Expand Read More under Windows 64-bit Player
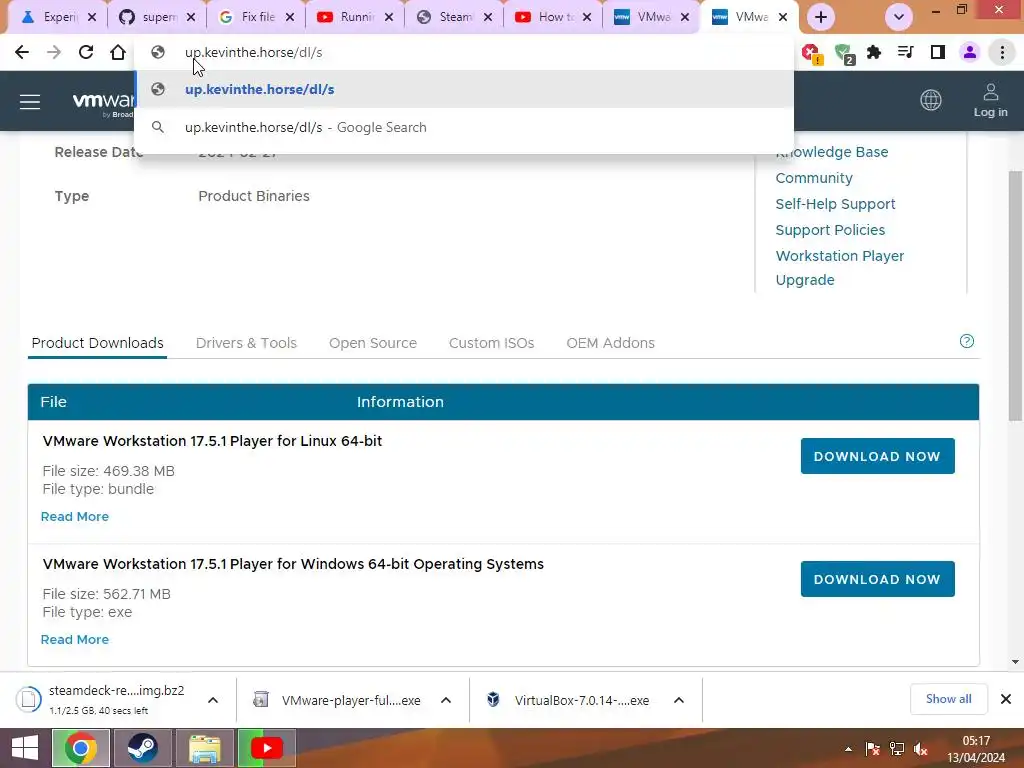 [74, 639]
